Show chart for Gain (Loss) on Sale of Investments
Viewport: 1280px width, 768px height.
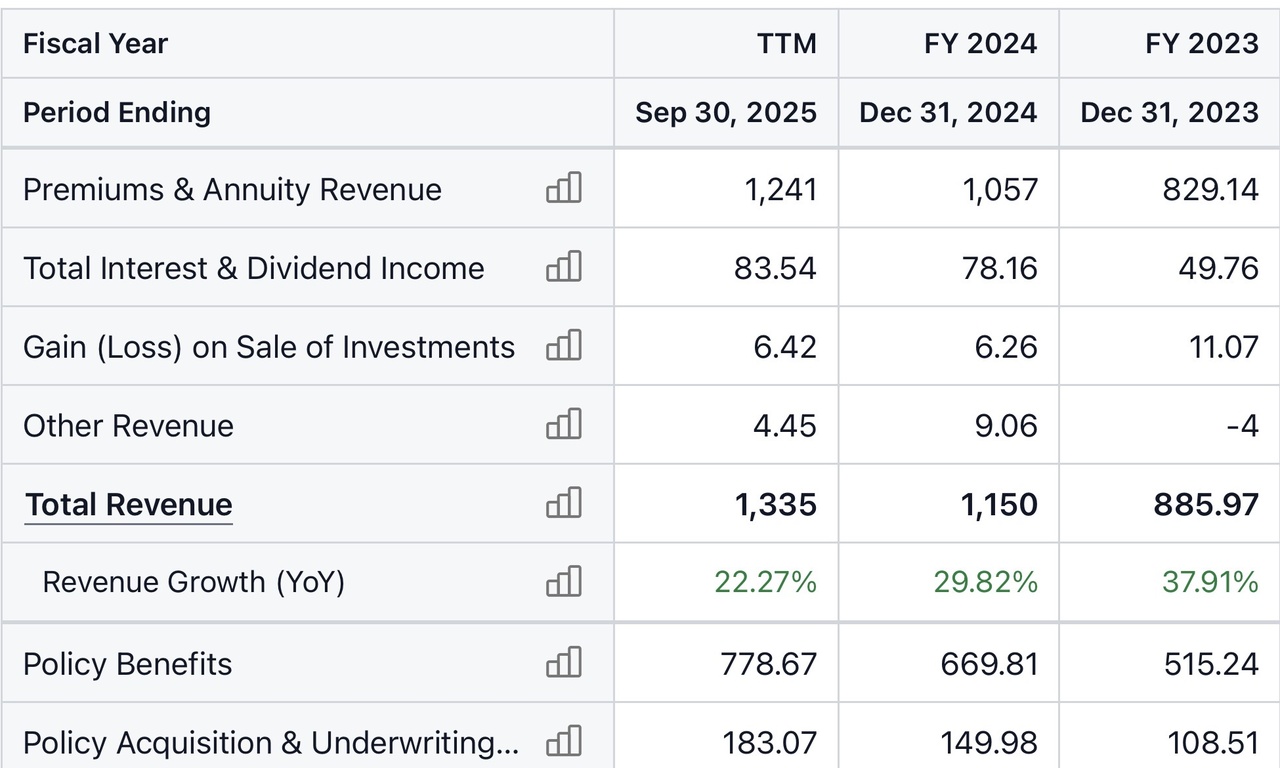coord(564,346)
